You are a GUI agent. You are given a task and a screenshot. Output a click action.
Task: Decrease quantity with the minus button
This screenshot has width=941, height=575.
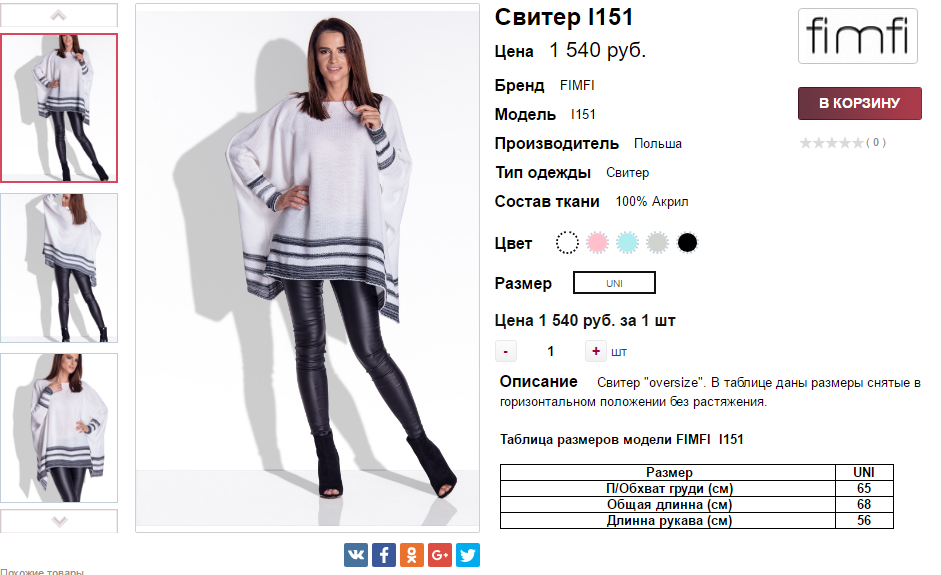pyautogui.click(x=506, y=351)
